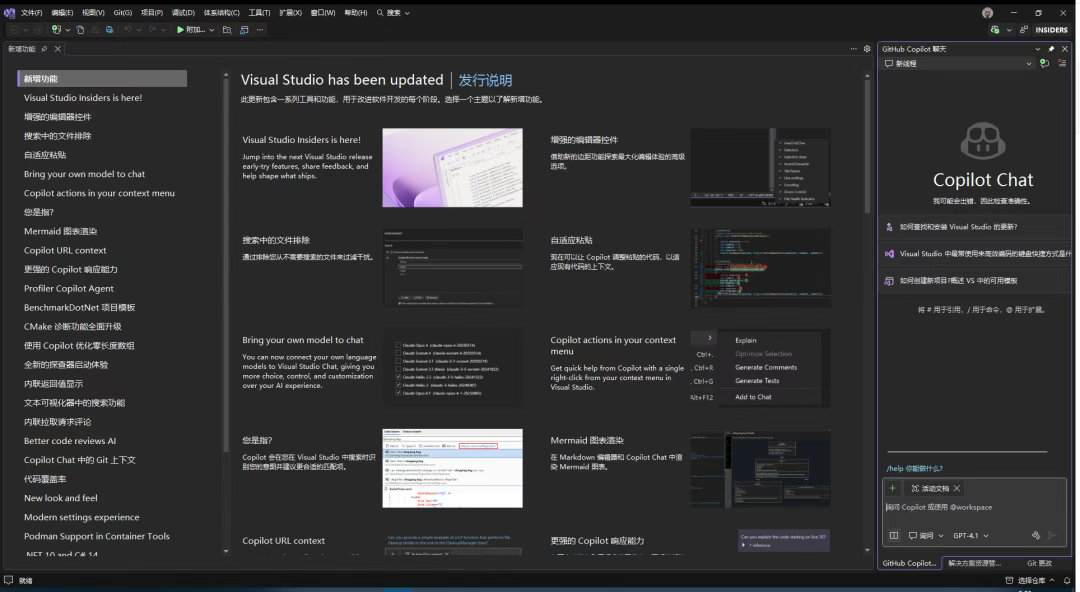Start debugging with the green 附加 play icon
The height and width of the screenshot is (592, 1080).
tap(179, 30)
